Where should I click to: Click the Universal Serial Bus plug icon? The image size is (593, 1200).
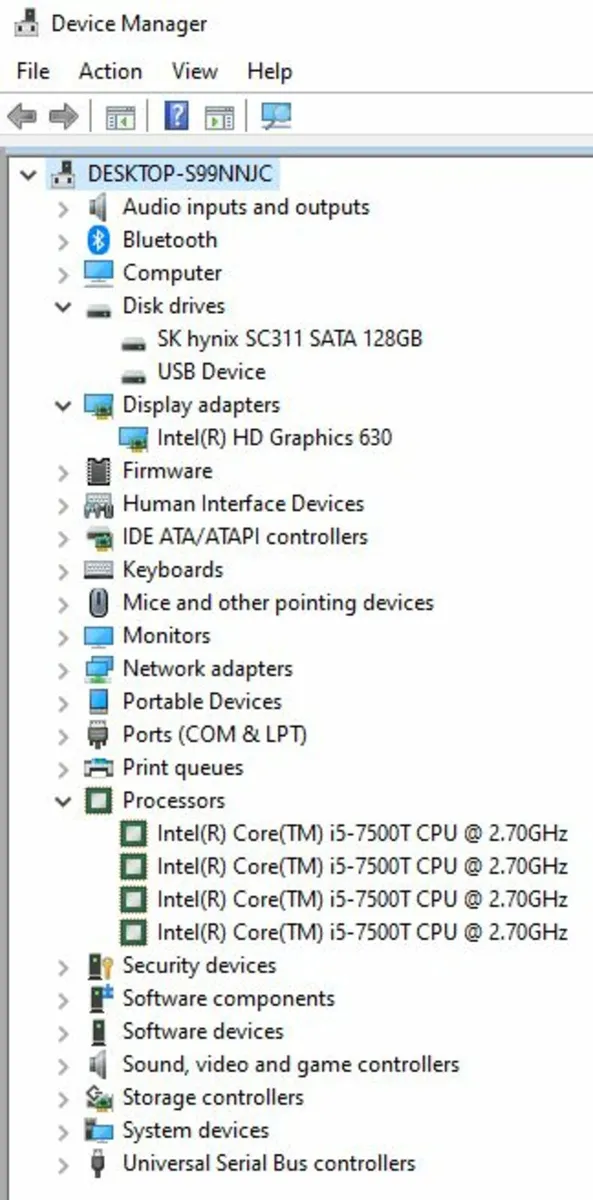[x=98, y=1164]
